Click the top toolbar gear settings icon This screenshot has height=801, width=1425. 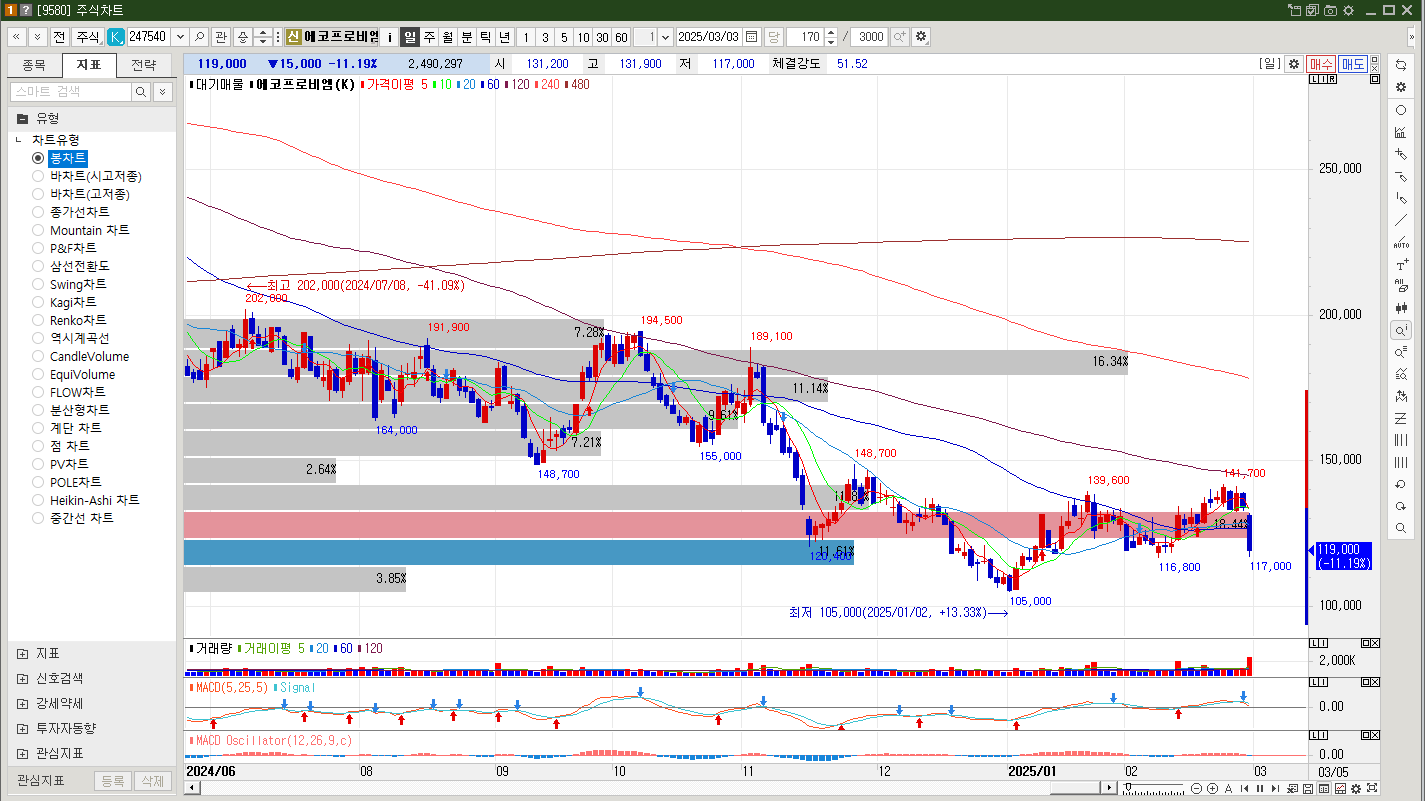921,36
